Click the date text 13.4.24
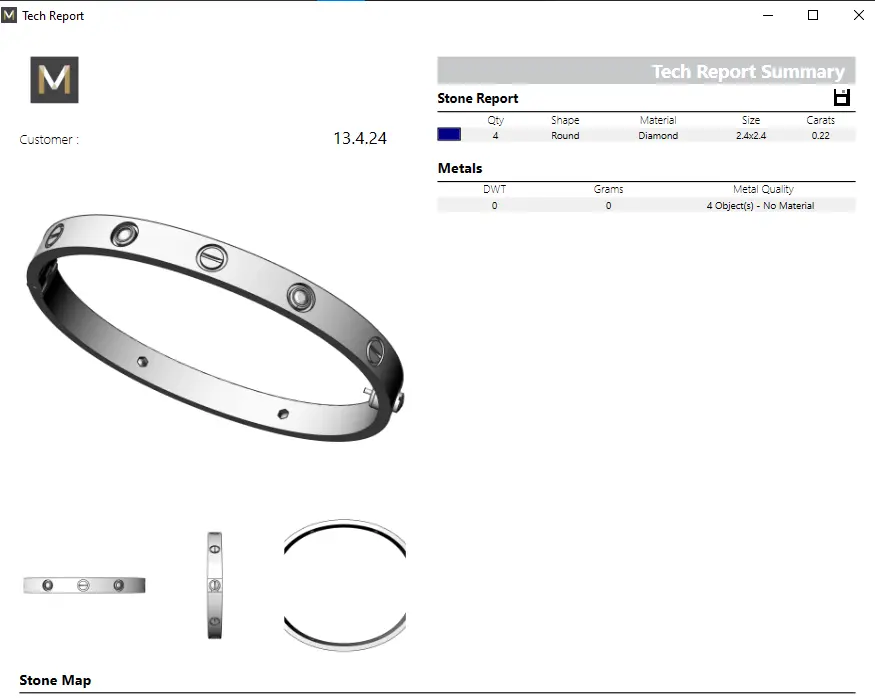This screenshot has width=875, height=698. point(359,139)
